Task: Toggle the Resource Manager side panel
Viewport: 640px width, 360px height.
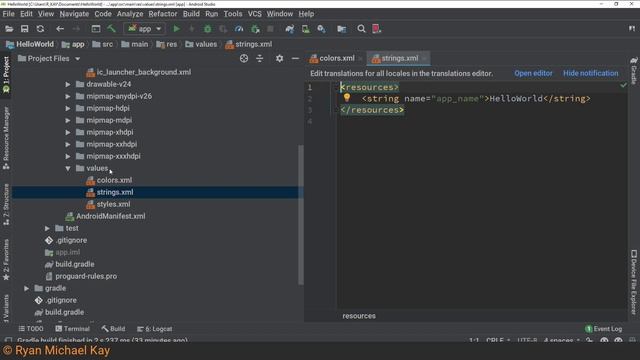Action: point(6,138)
